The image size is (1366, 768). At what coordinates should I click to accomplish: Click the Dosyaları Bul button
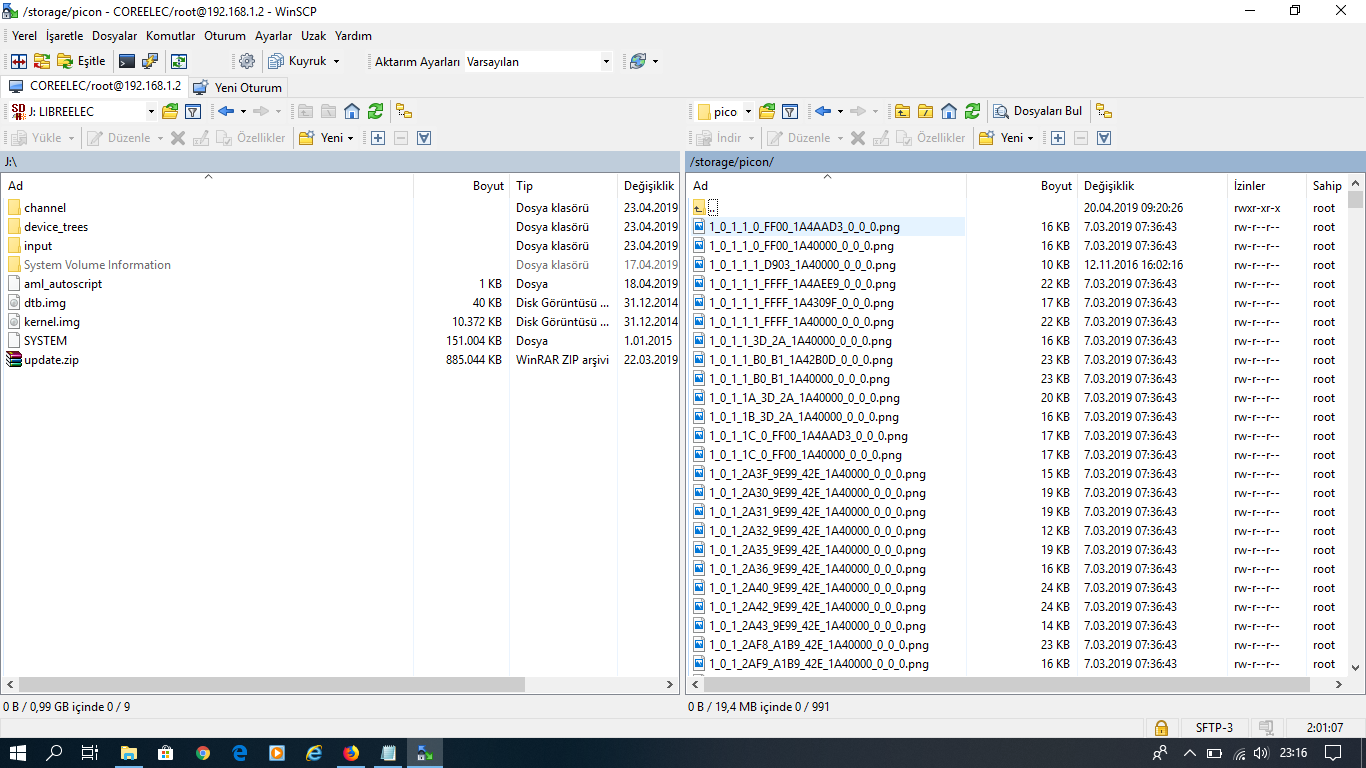click(x=1037, y=111)
